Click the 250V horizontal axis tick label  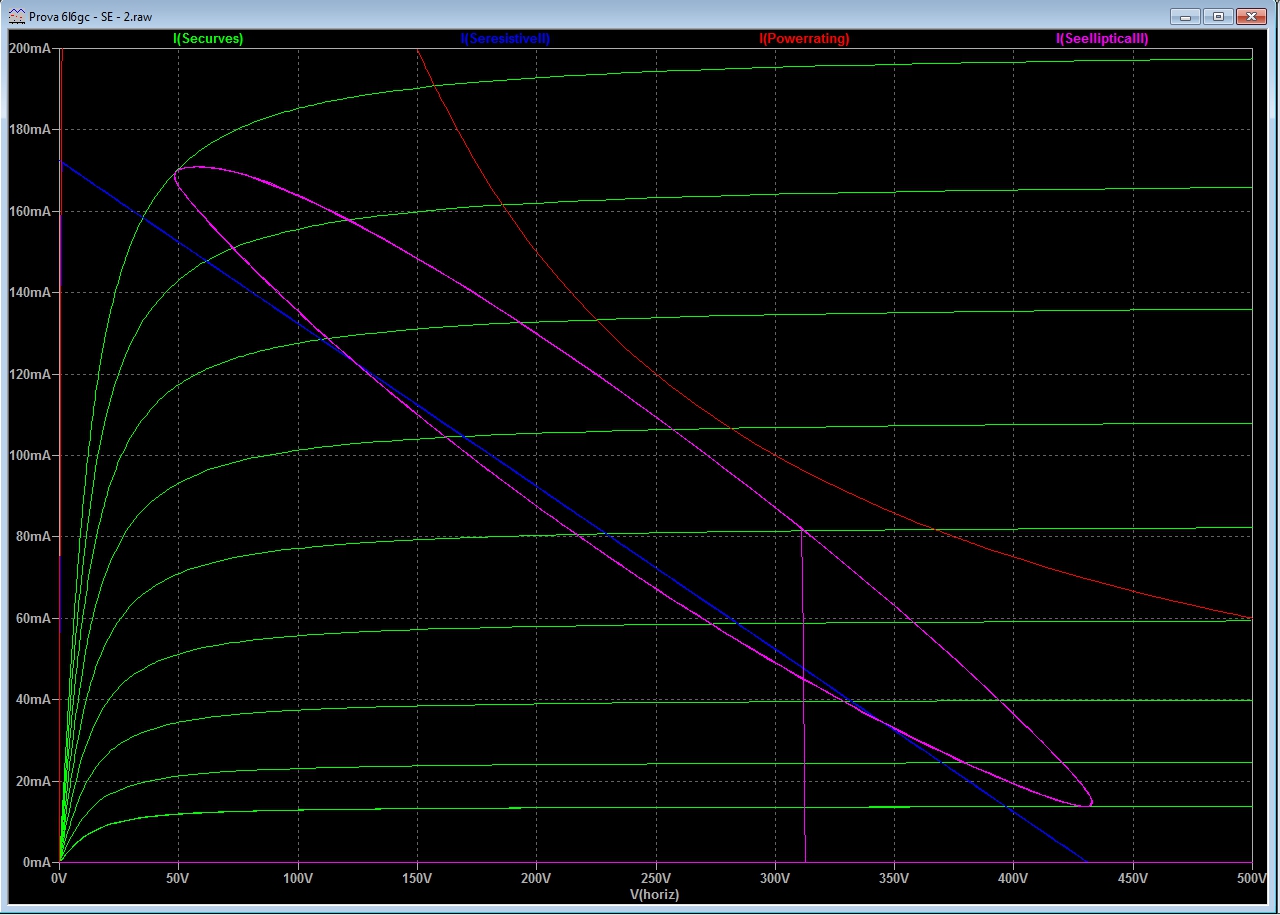click(655, 879)
